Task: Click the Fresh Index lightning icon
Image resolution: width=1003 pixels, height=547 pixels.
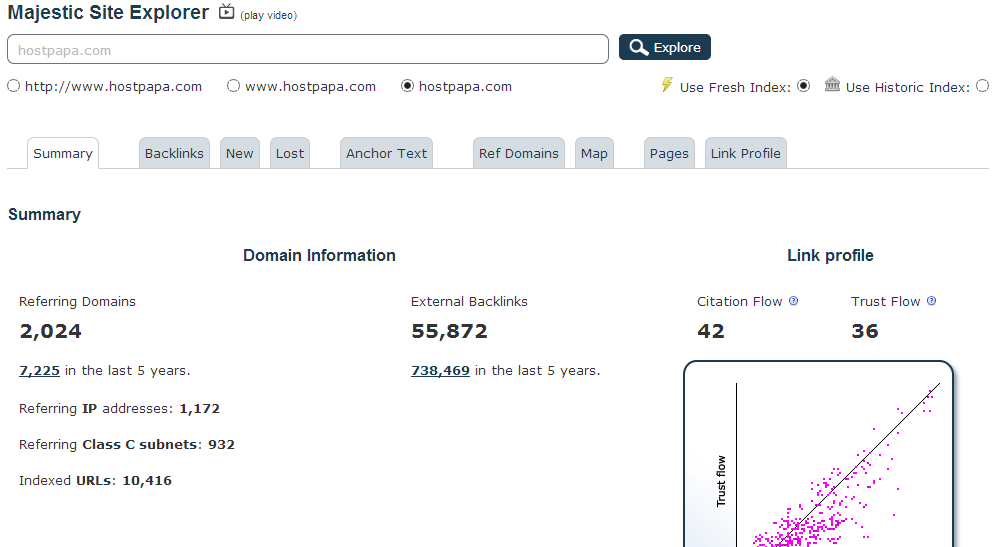Action: point(667,84)
